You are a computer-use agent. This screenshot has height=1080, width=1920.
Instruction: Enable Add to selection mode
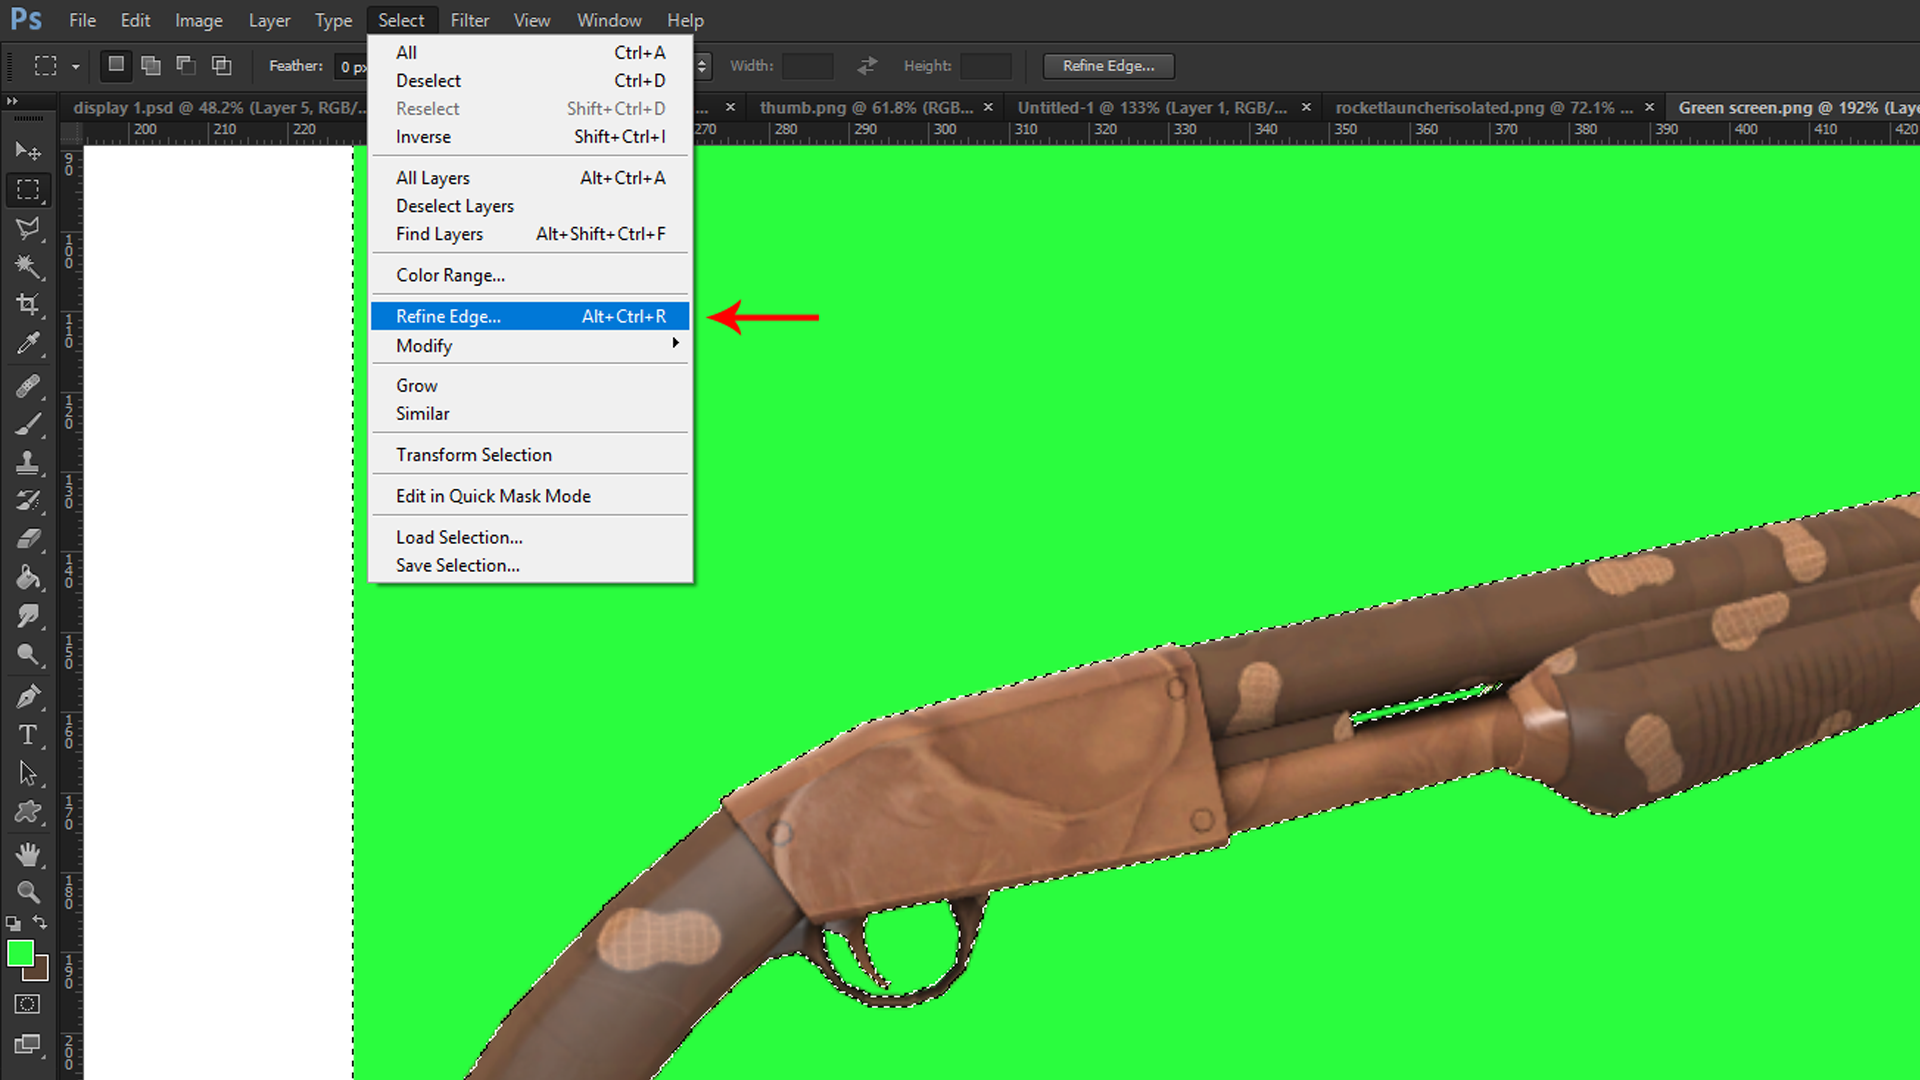point(151,66)
